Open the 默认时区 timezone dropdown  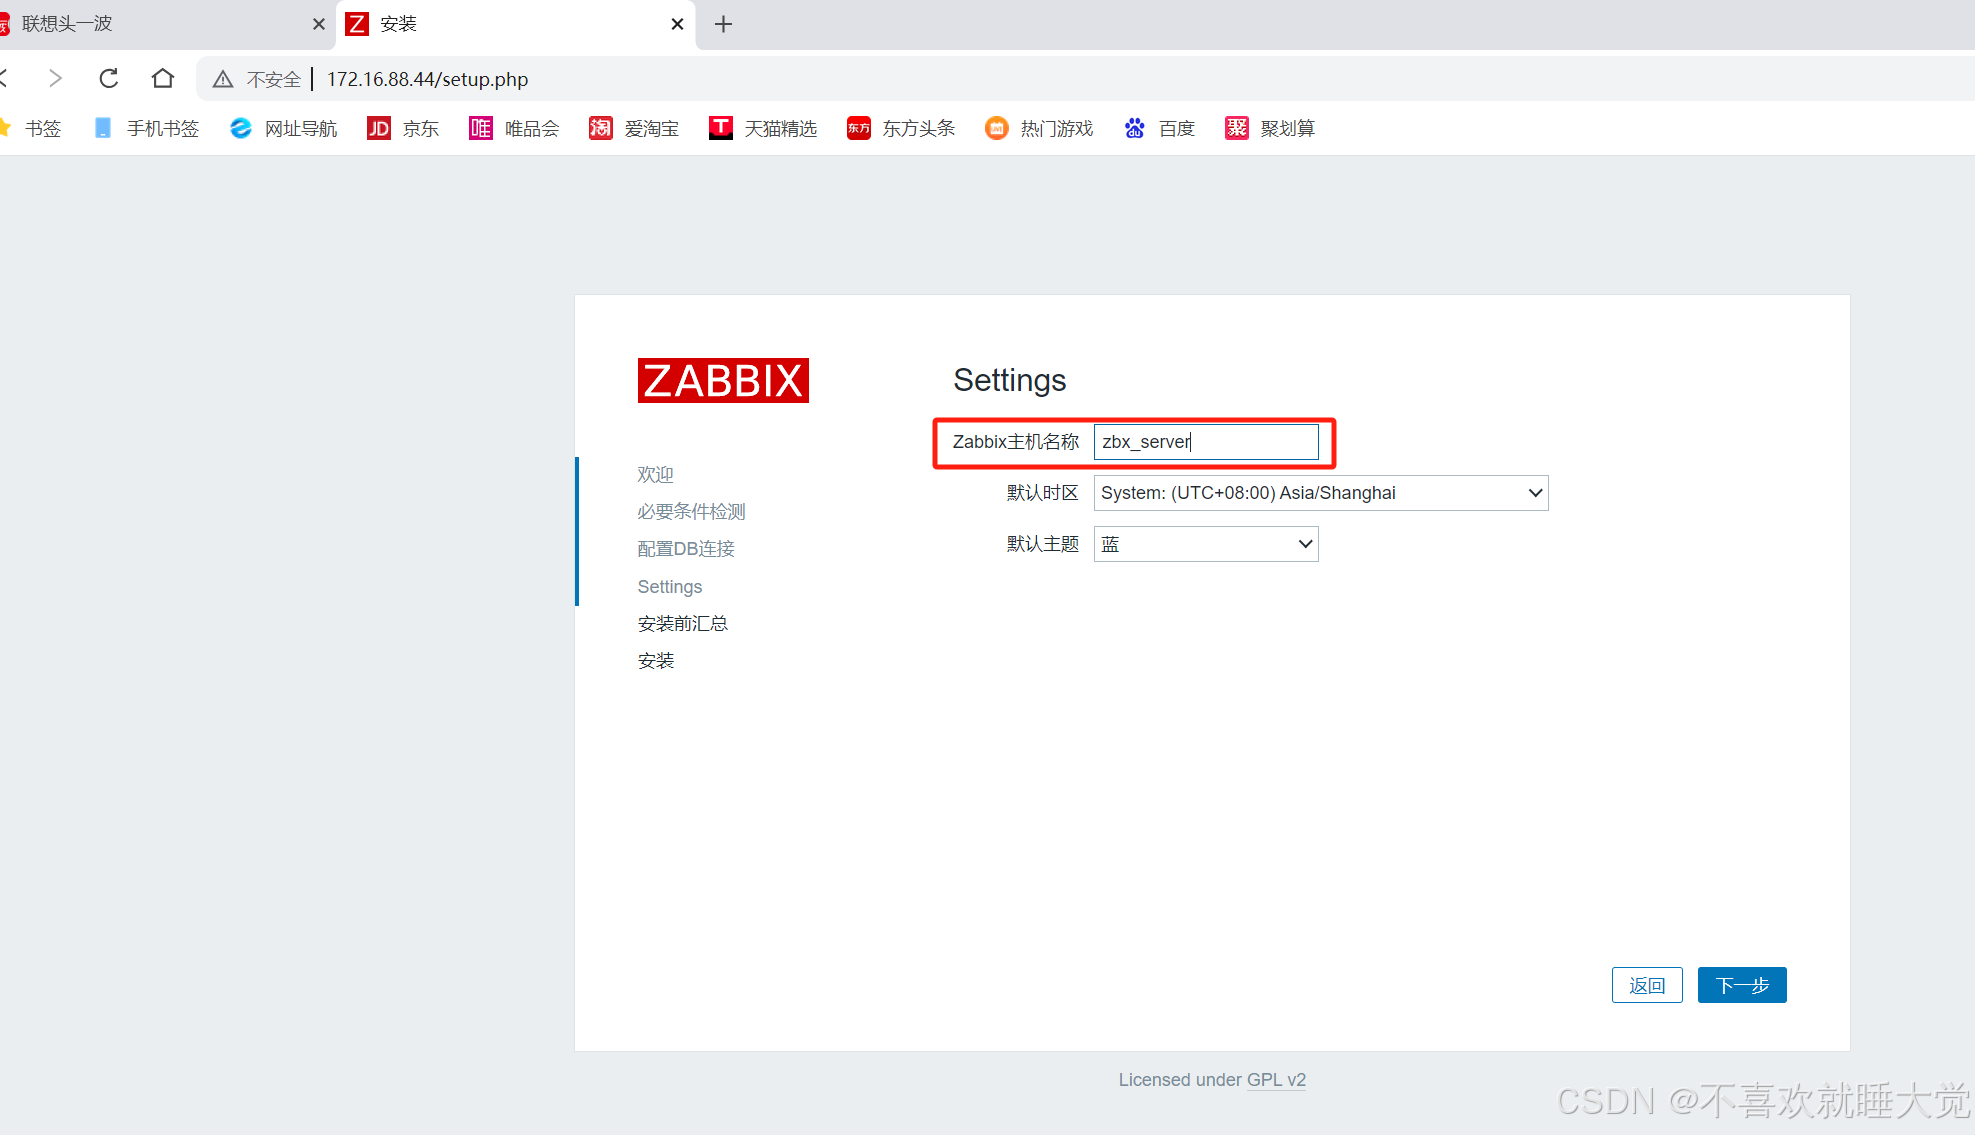tap(1321, 493)
